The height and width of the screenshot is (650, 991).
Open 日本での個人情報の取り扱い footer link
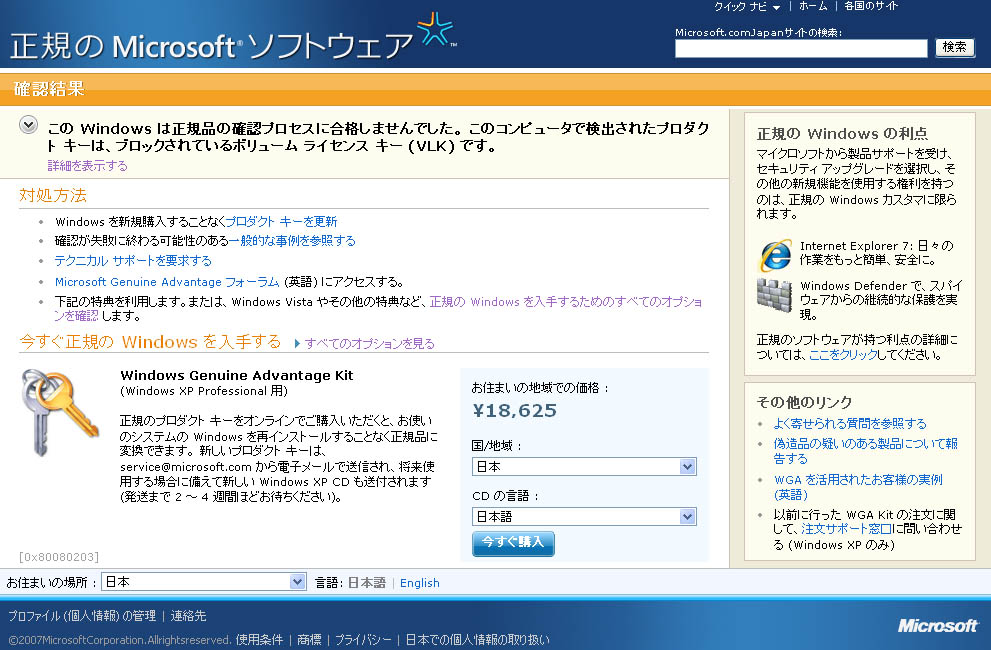(477, 640)
